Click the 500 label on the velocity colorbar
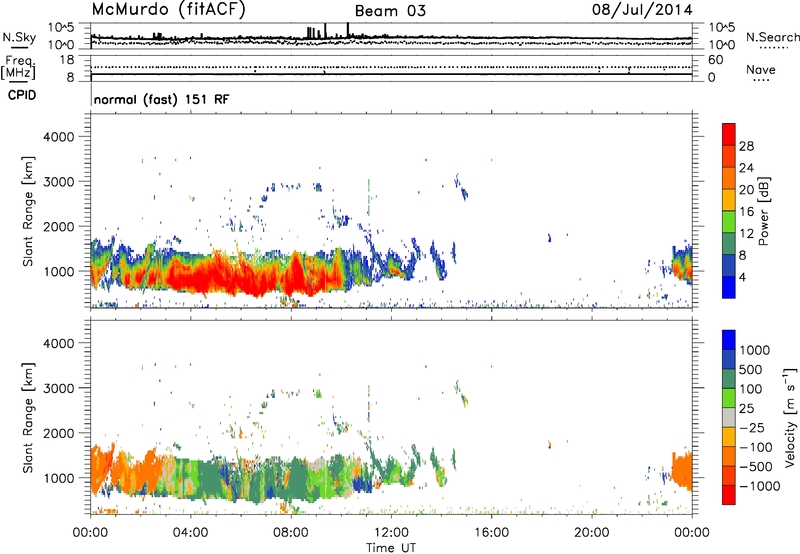This screenshot has width=800, height=554. 751,369
